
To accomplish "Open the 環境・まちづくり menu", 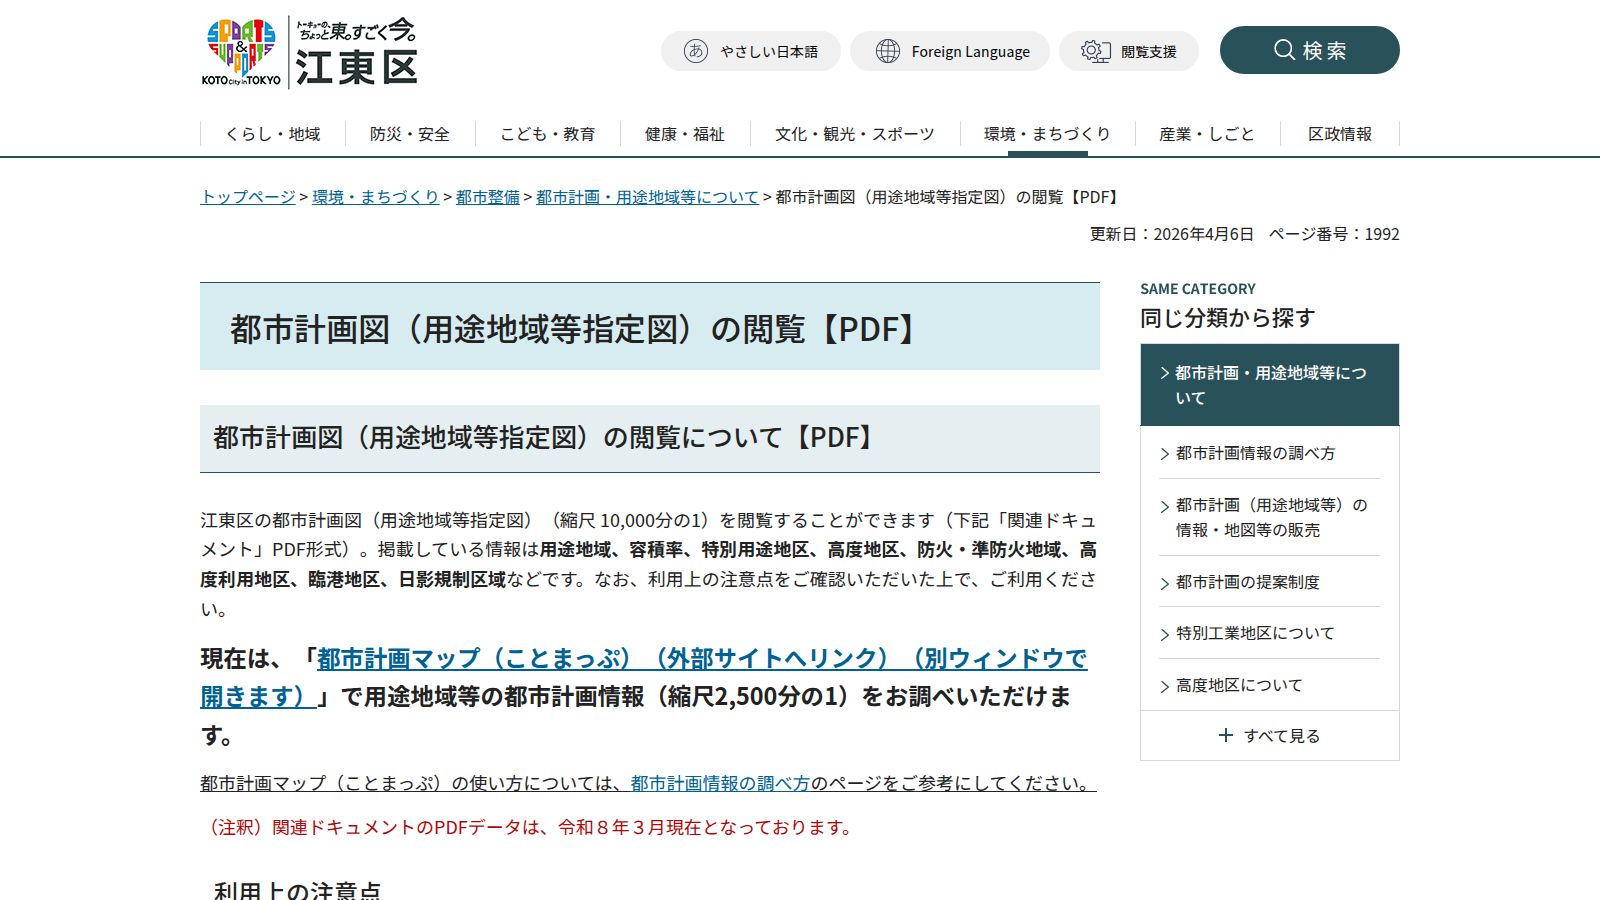I will [1047, 134].
